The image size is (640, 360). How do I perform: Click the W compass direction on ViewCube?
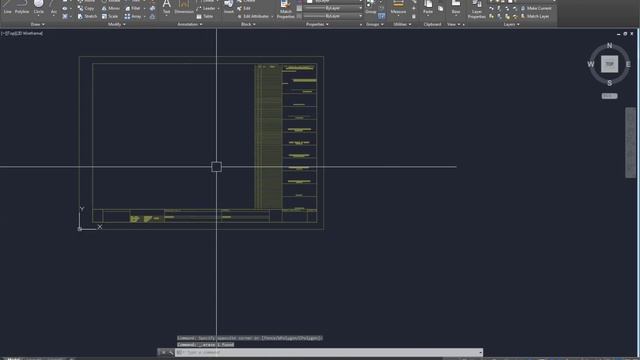point(591,64)
